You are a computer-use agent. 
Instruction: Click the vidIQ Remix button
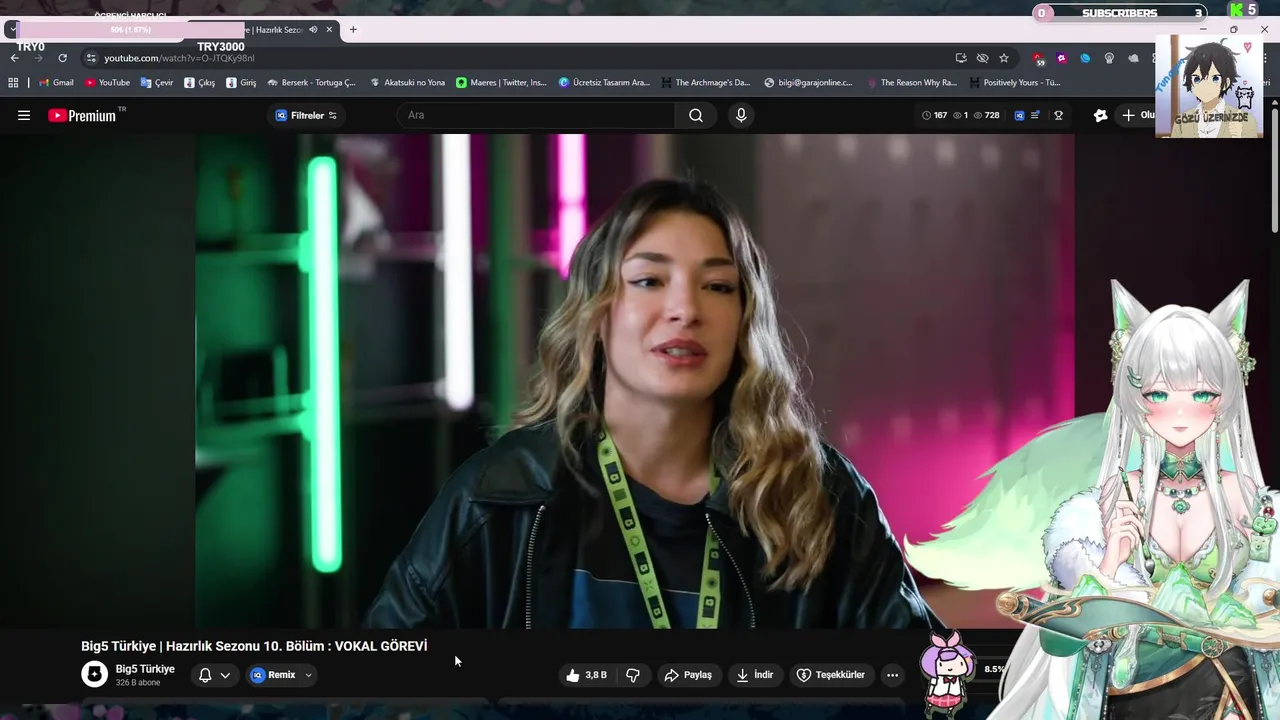(273, 675)
